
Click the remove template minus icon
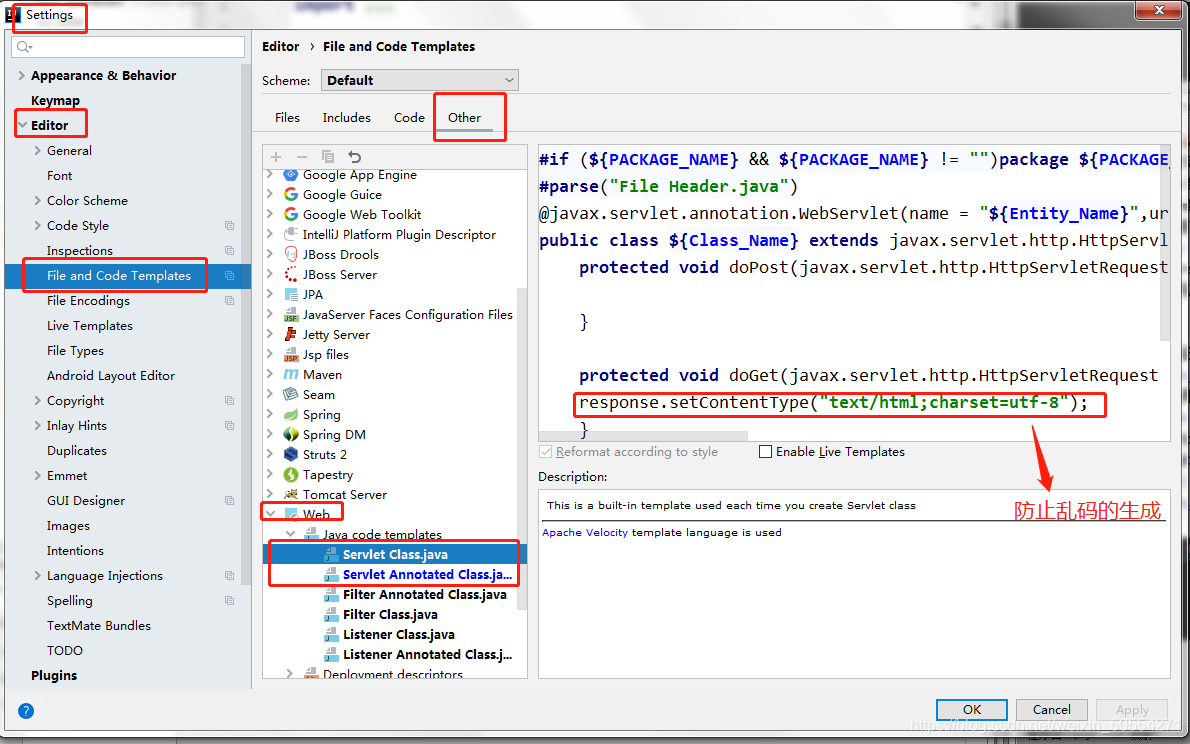301,156
